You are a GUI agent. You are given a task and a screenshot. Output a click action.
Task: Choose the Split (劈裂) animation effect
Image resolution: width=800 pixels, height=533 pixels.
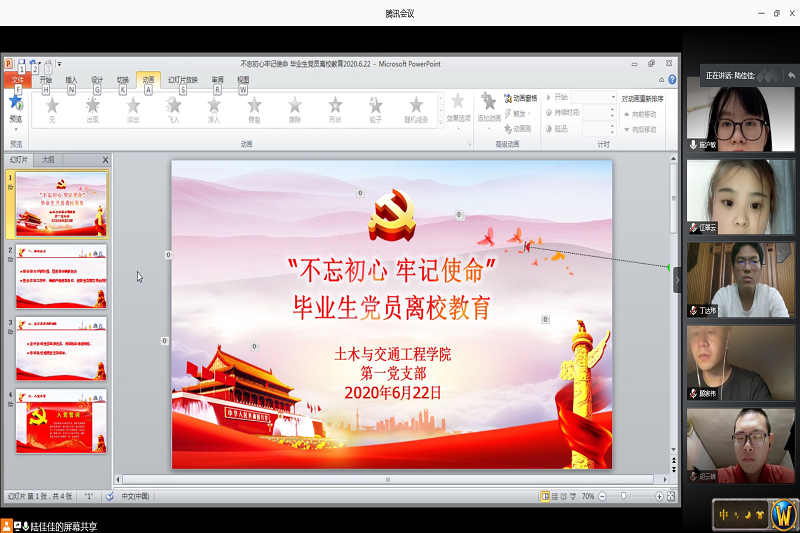(254, 106)
